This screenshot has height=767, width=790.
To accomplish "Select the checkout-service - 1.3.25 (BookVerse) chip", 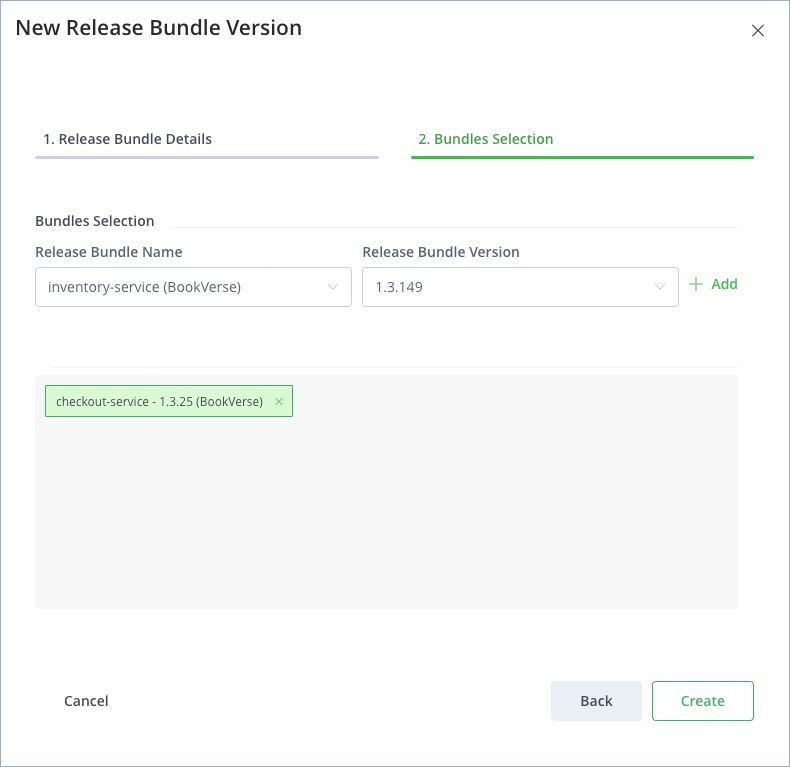I will [x=169, y=401].
